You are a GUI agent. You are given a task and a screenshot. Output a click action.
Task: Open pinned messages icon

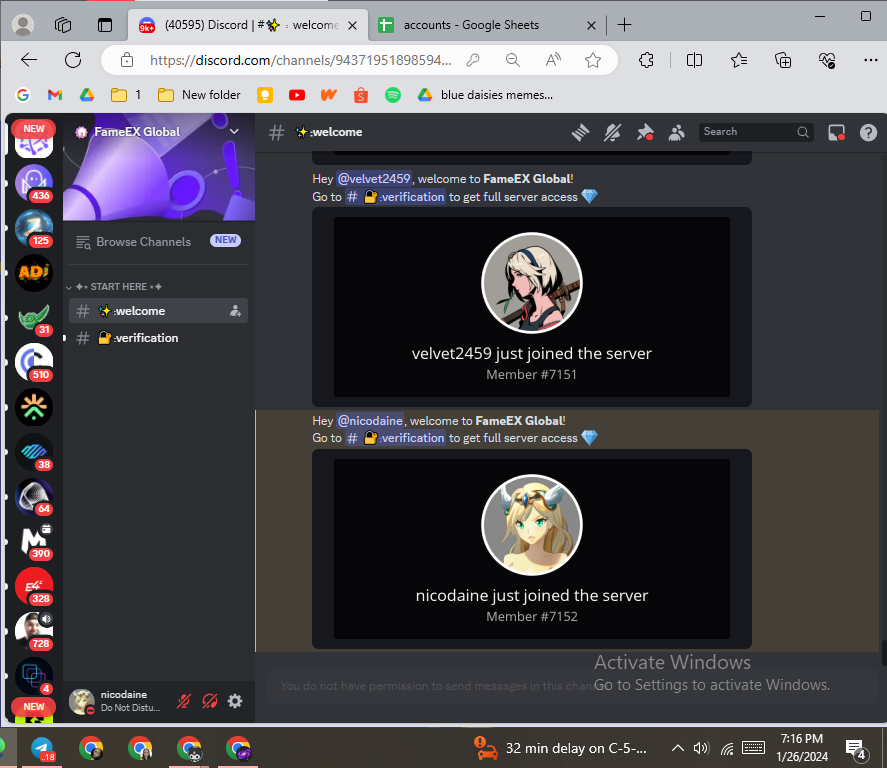(644, 132)
